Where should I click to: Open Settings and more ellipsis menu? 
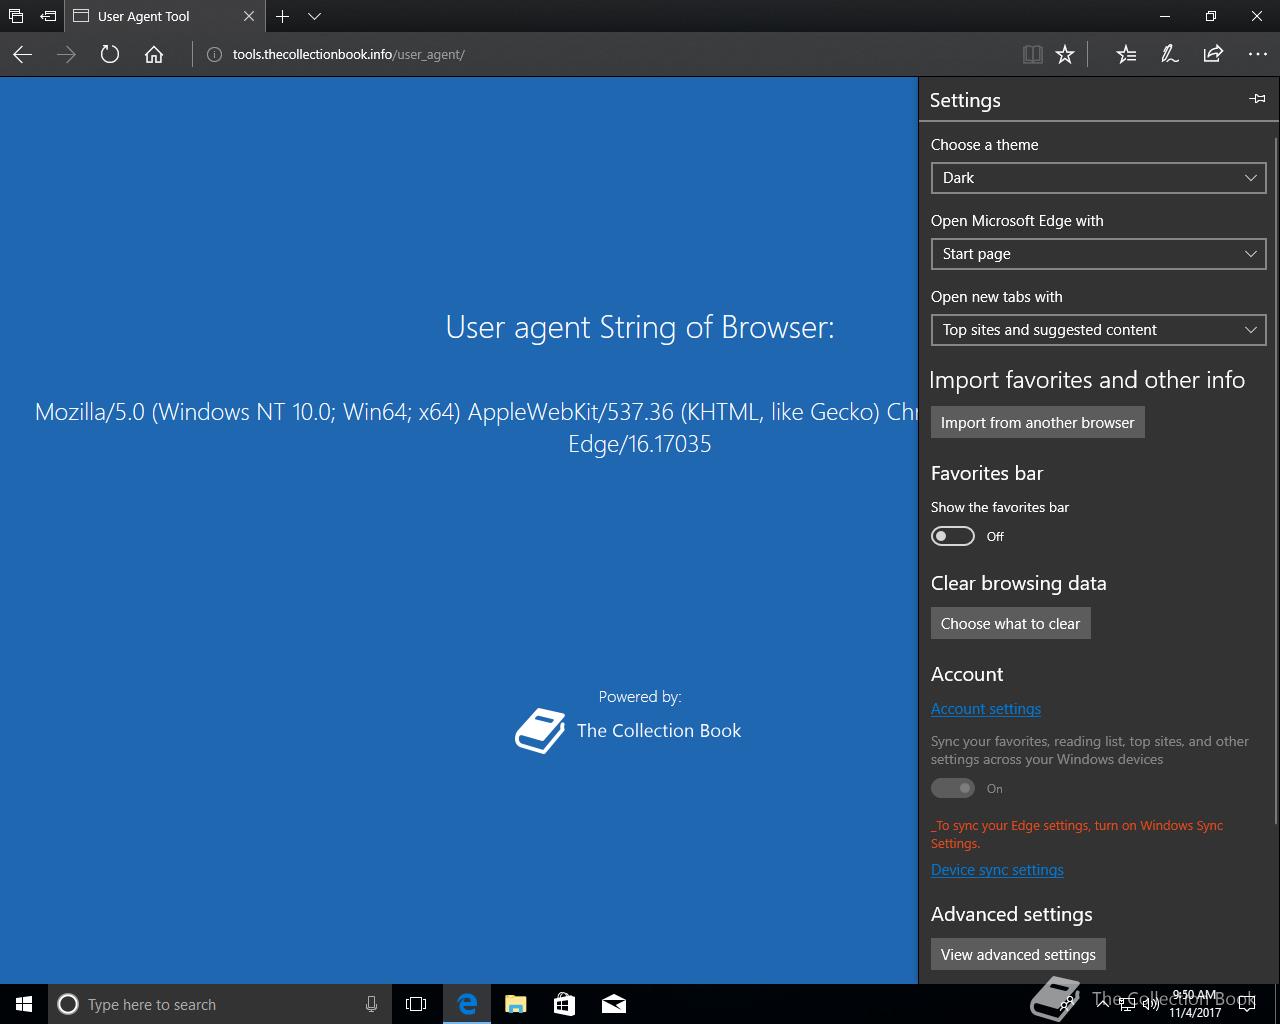coord(1257,55)
